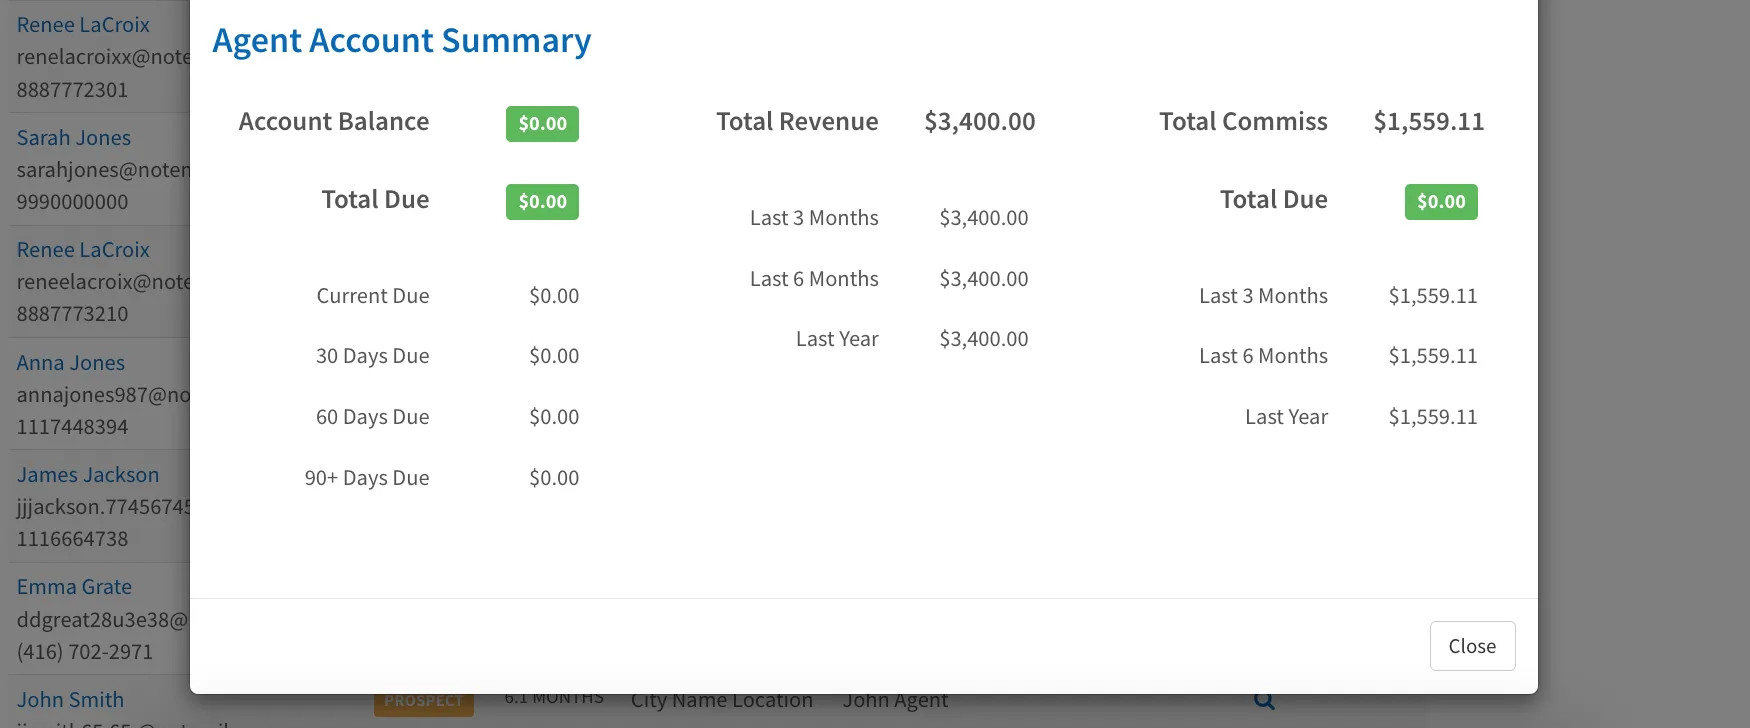Open Sarah Jones contact link
The height and width of the screenshot is (728, 1750).
tap(74, 138)
